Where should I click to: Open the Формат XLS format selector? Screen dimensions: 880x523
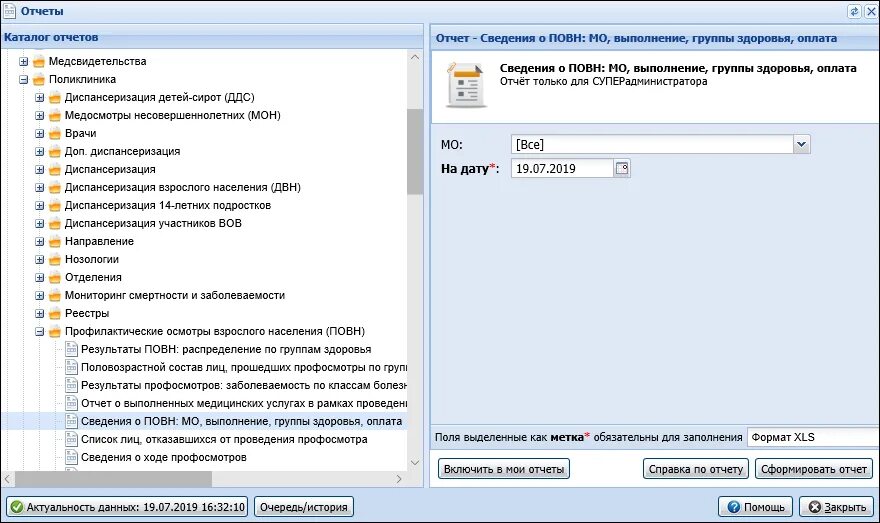pos(813,437)
